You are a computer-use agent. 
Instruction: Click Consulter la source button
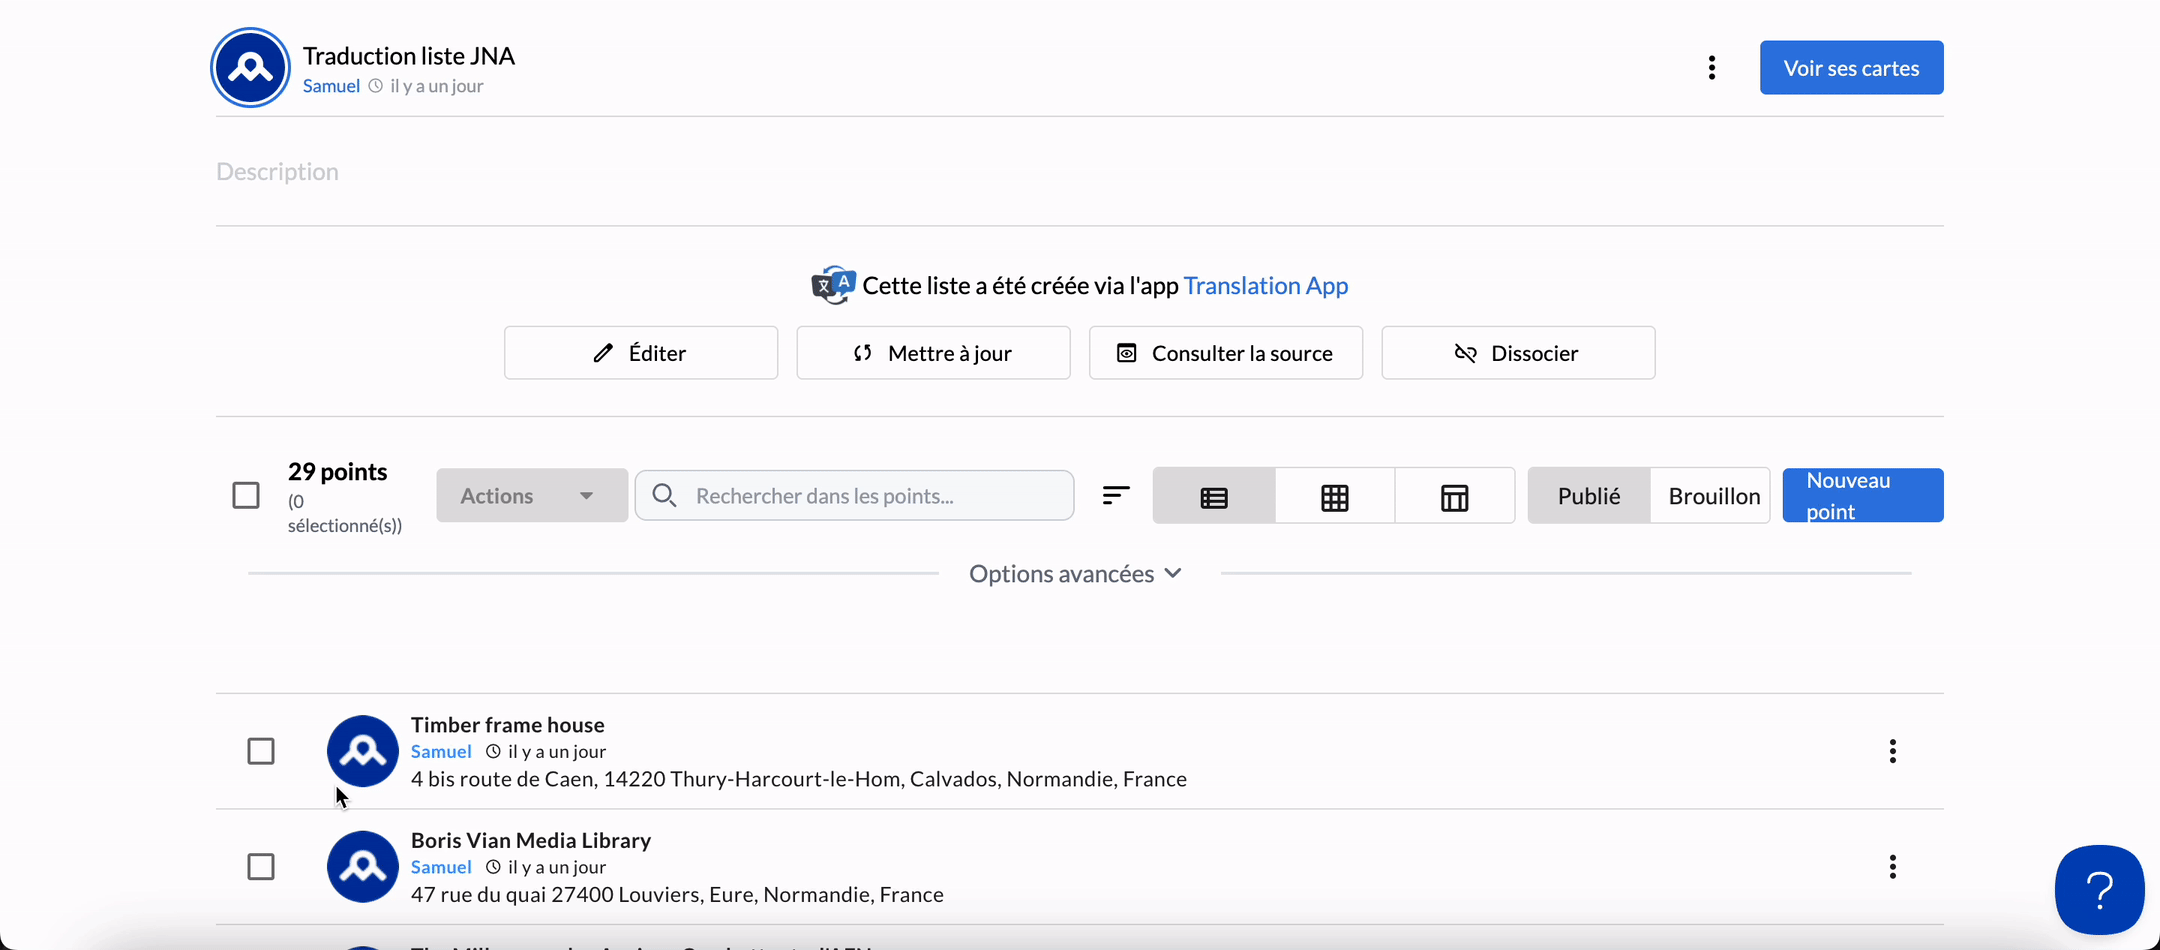(x=1226, y=353)
